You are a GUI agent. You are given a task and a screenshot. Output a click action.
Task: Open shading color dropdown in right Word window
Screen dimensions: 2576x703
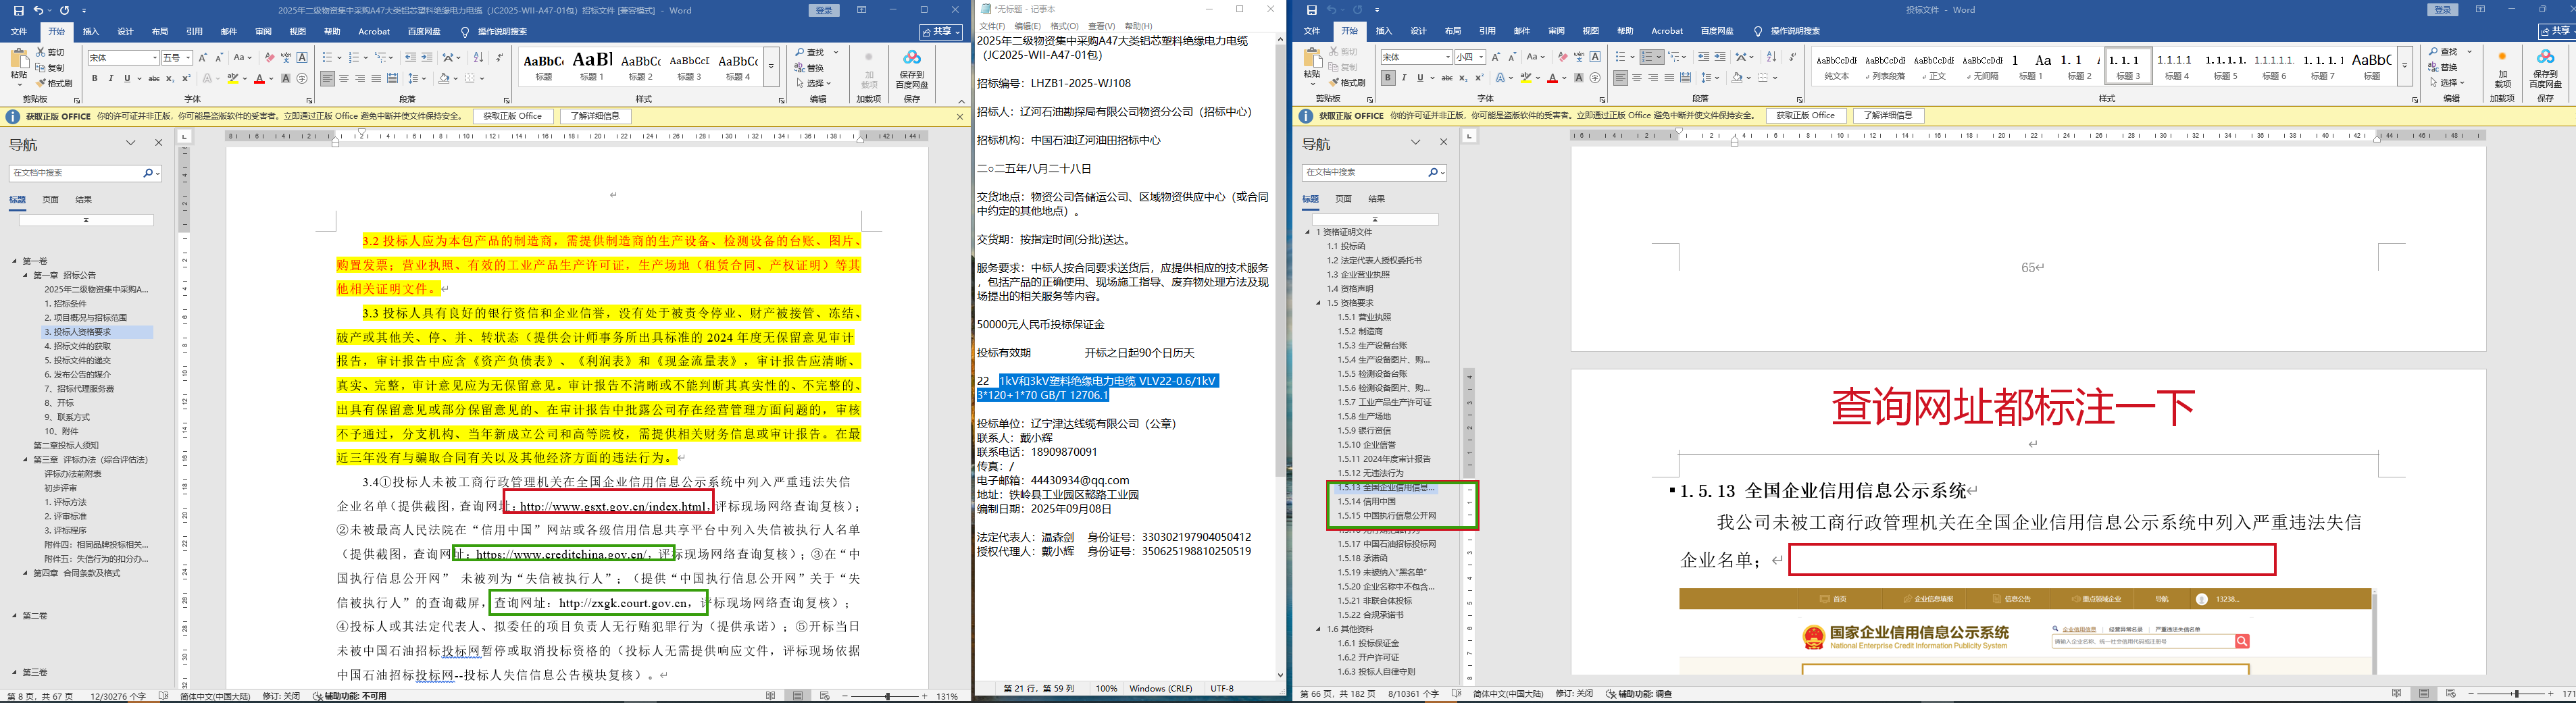tap(1748, 78)
